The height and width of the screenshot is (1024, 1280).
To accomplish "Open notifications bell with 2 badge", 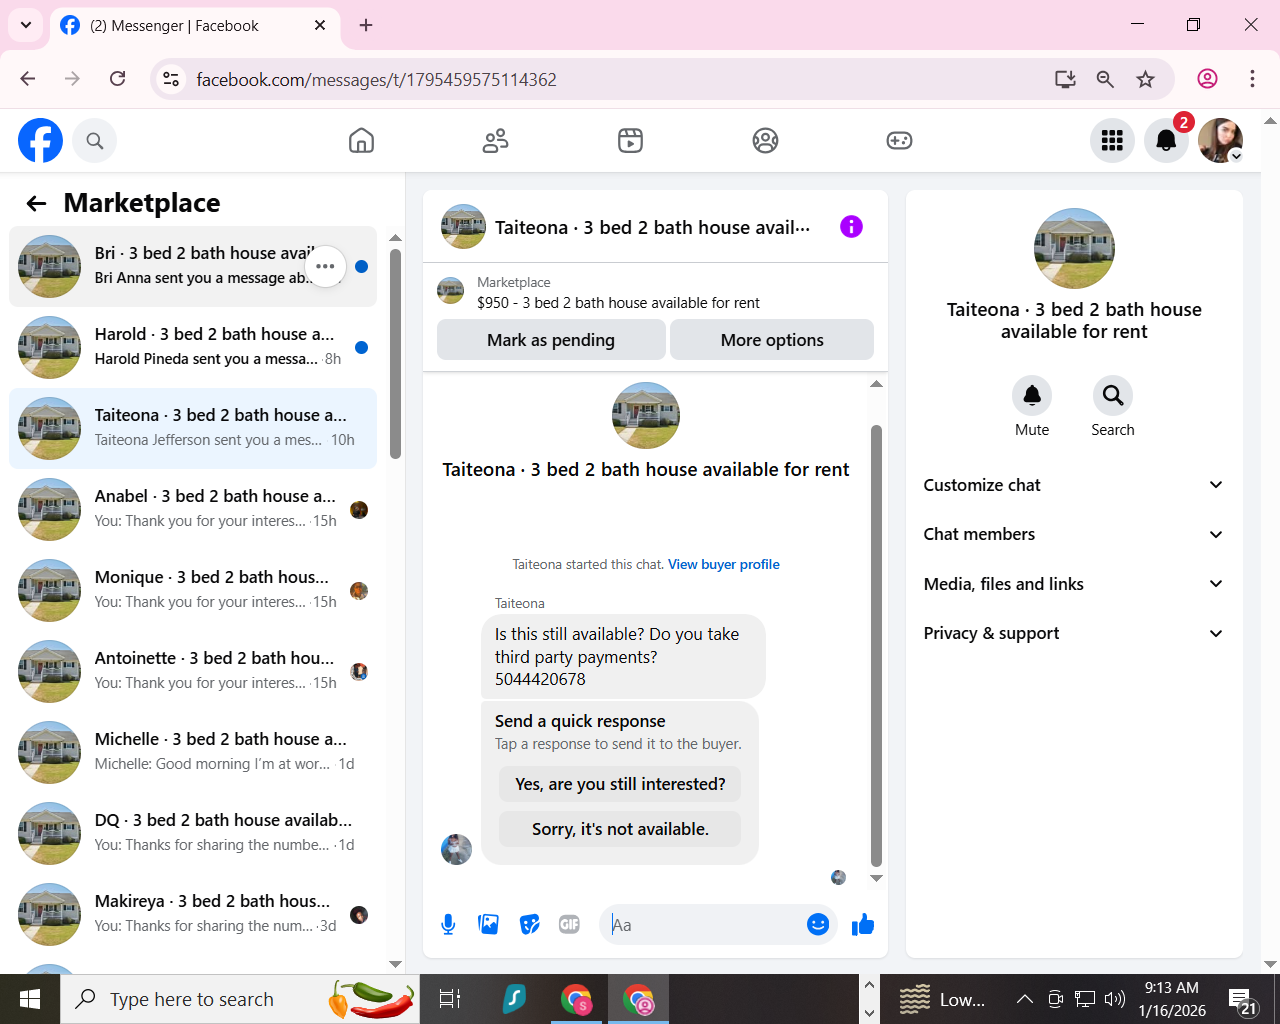I will point(1166,141).
